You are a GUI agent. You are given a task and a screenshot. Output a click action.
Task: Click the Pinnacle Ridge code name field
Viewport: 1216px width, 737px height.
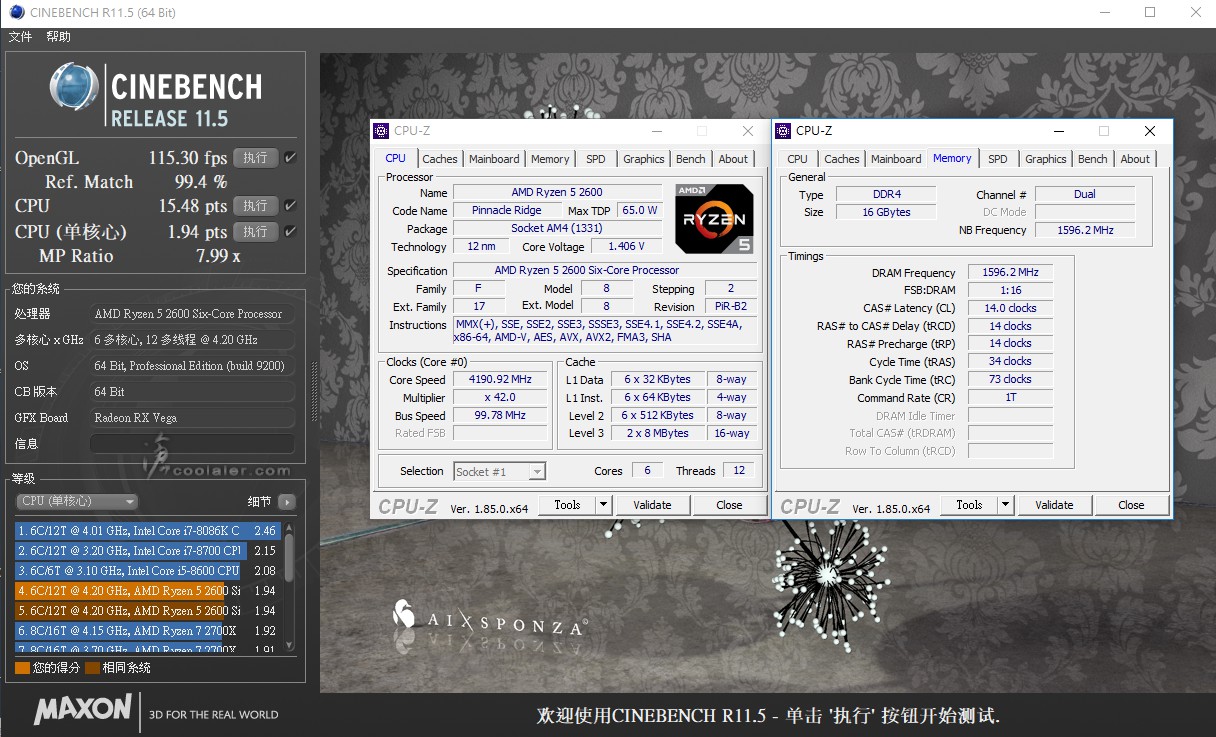point(506,210)
